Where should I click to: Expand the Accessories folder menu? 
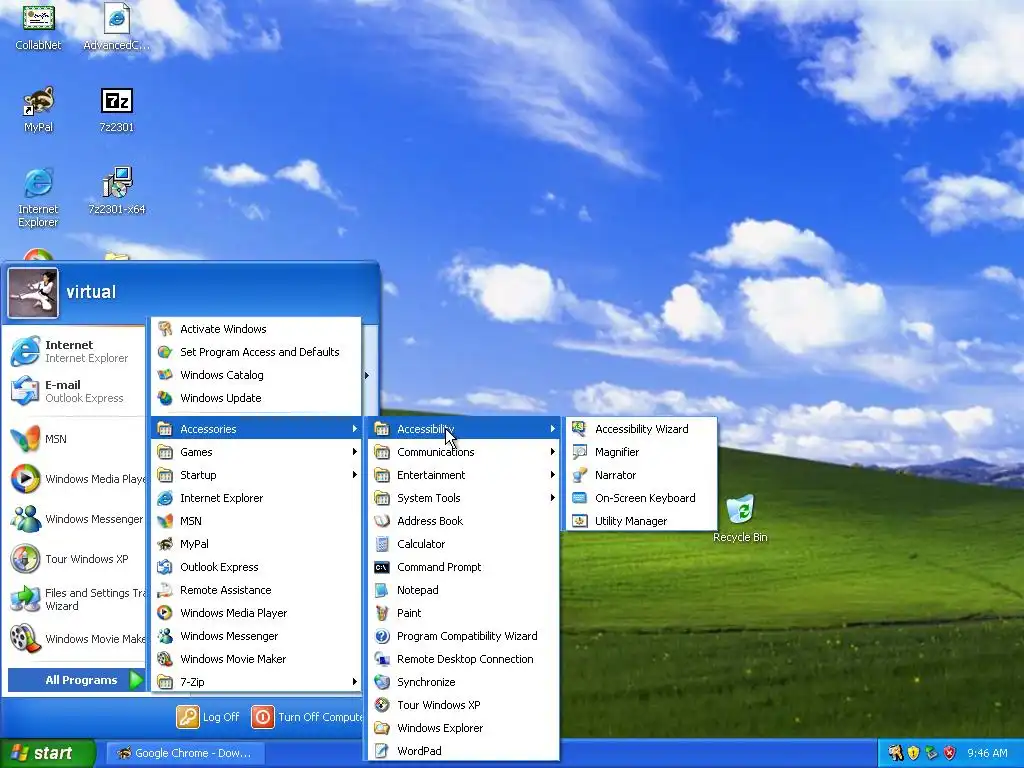point(256,429)
